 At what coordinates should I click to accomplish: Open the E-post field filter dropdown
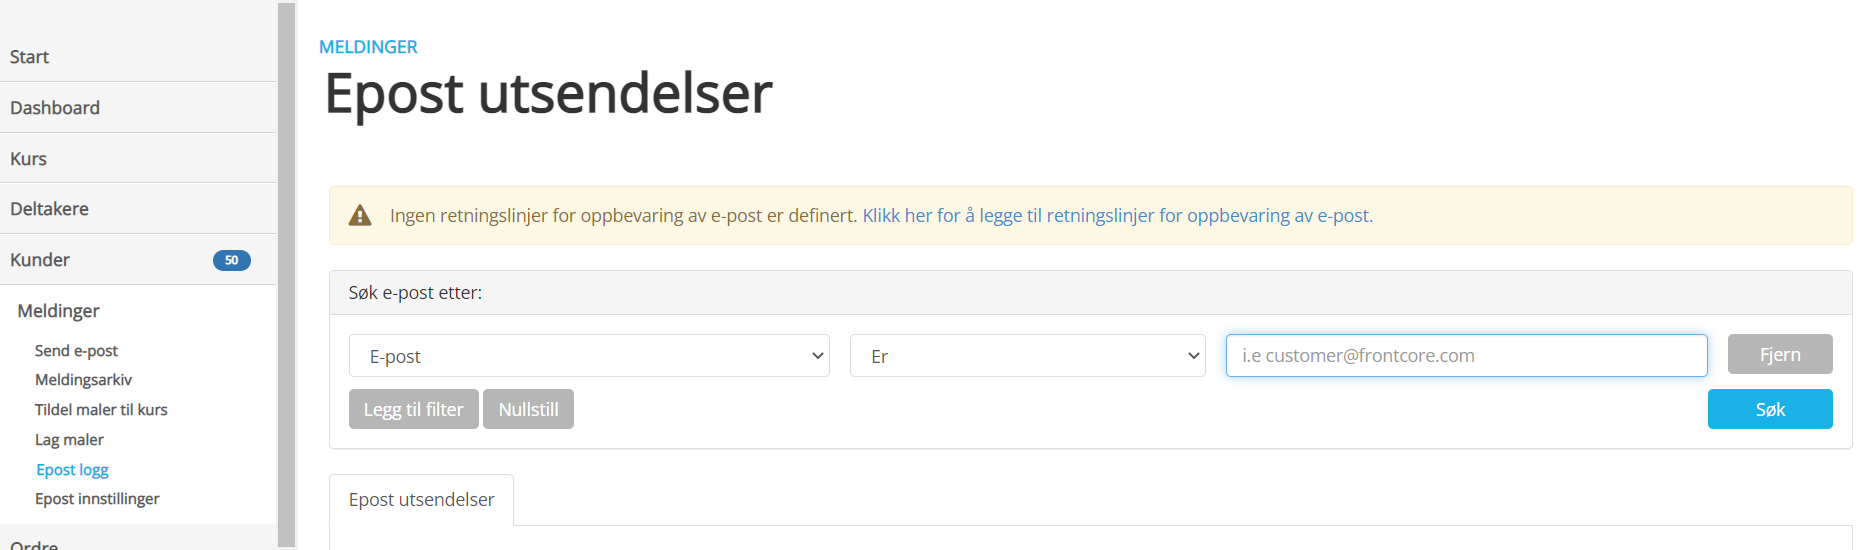coord(589,356)
